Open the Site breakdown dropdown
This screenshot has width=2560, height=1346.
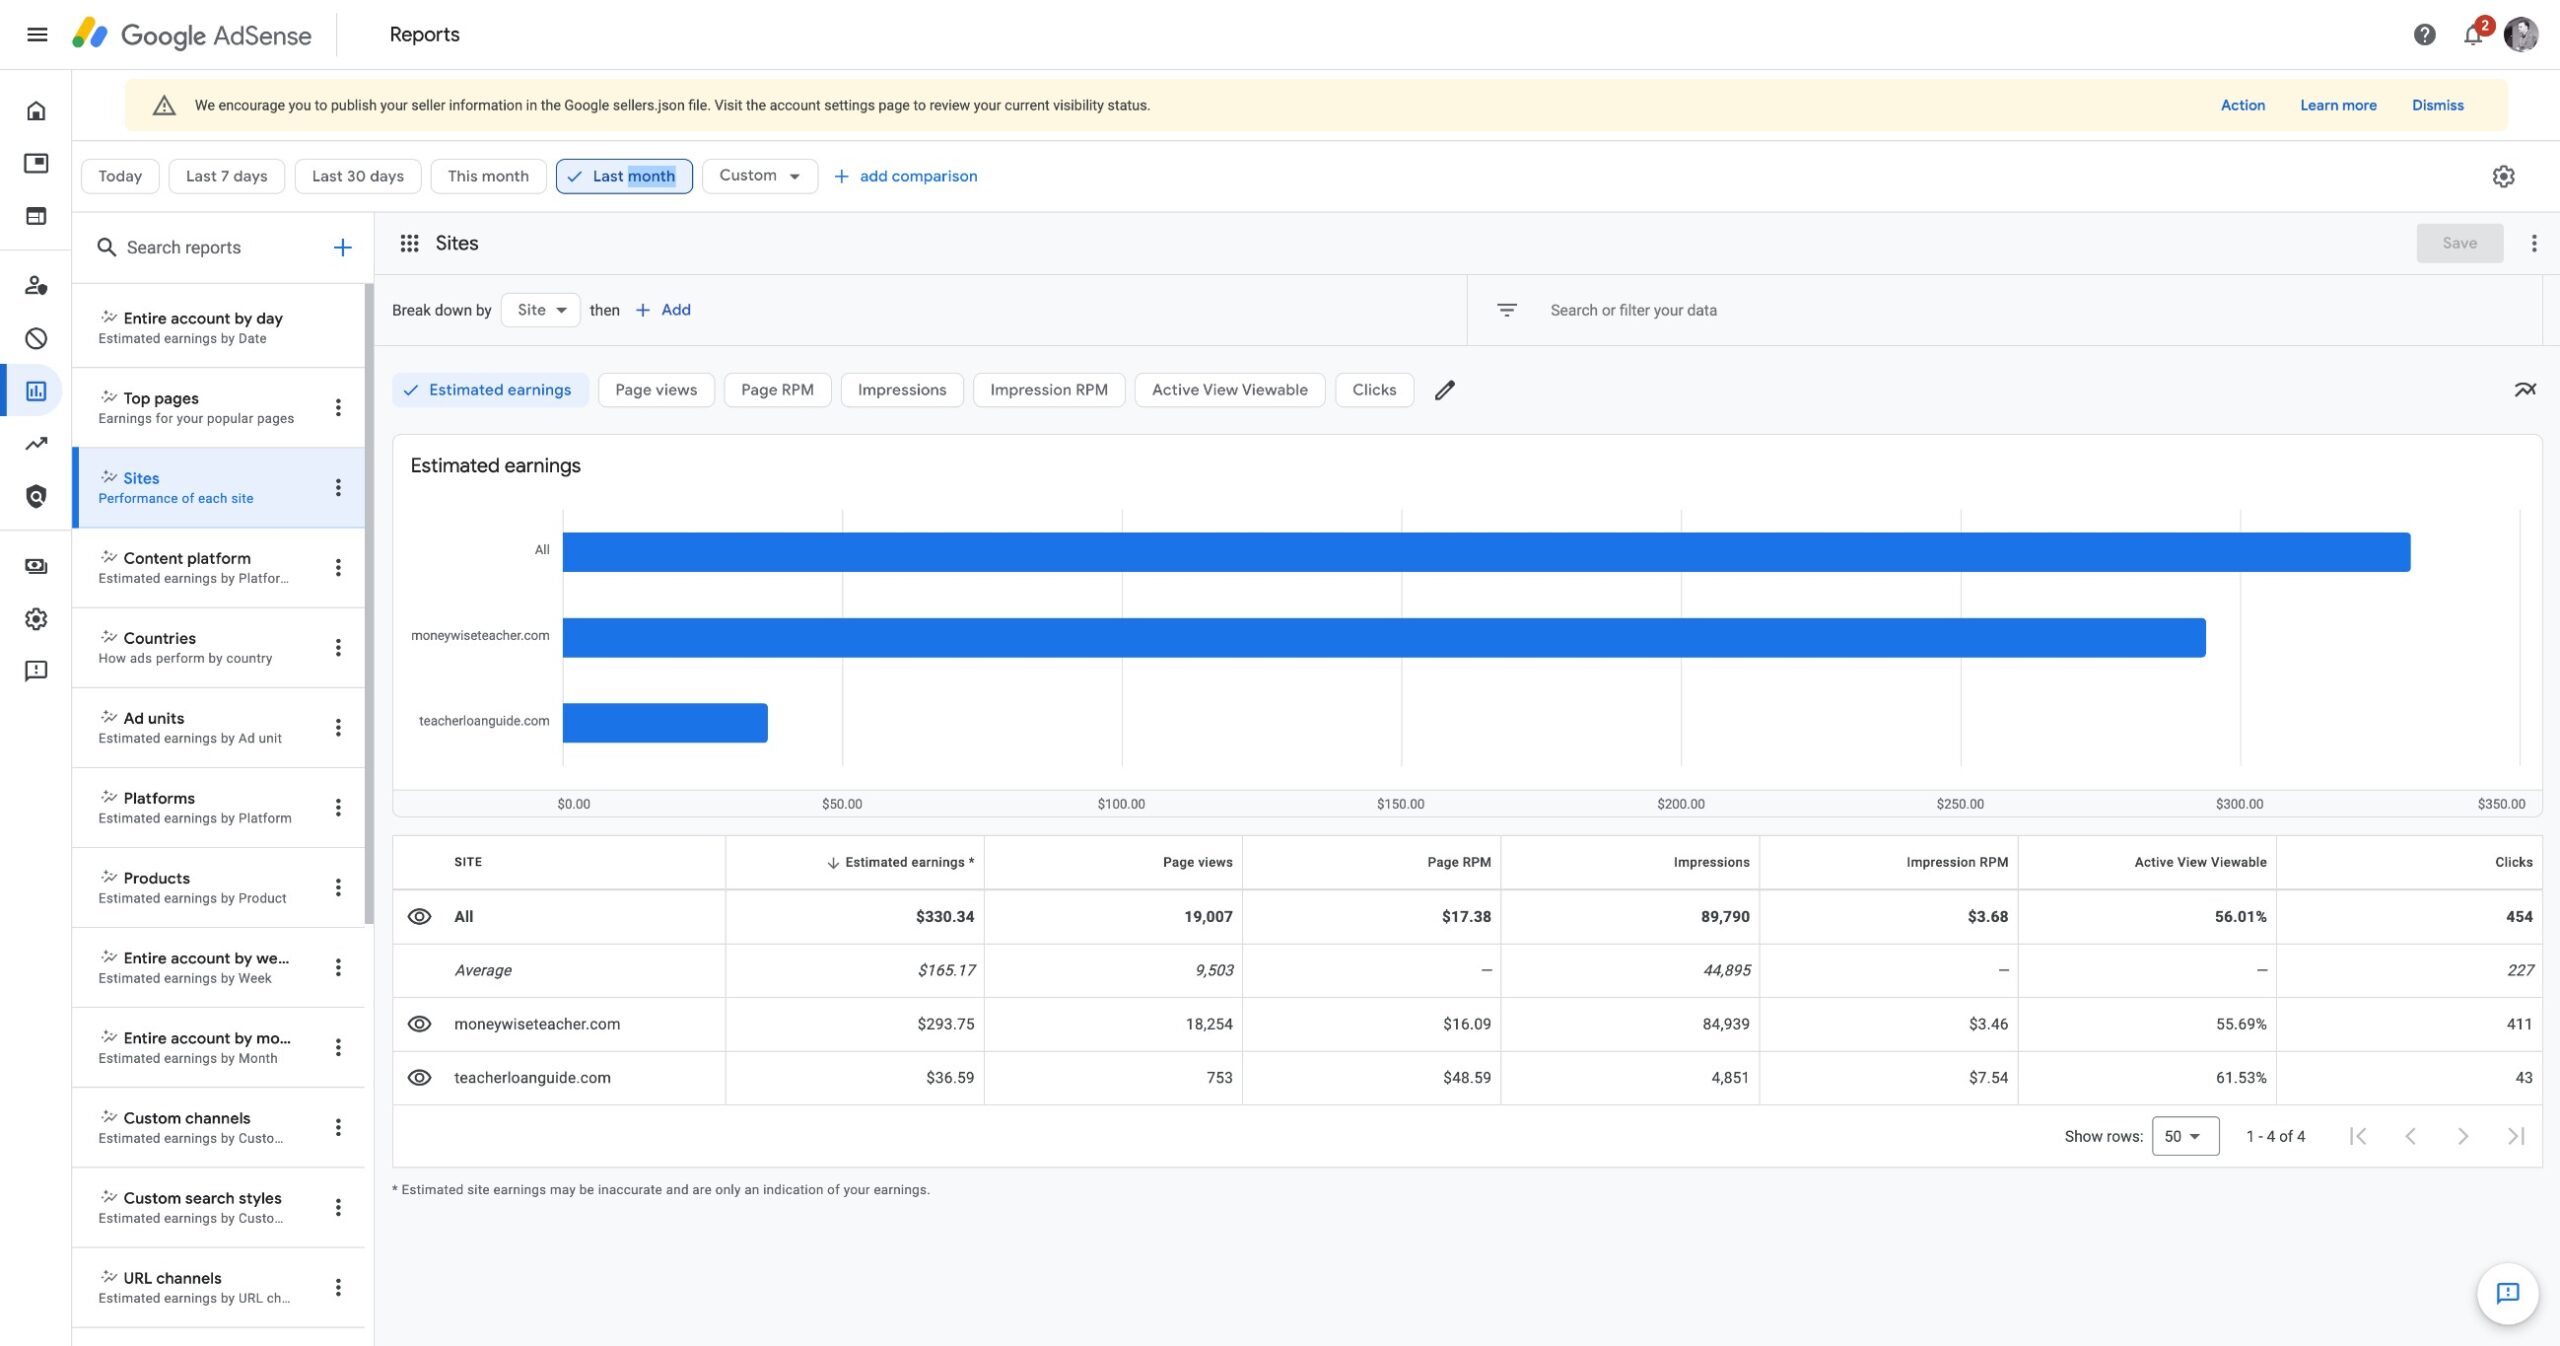(541, 310)
